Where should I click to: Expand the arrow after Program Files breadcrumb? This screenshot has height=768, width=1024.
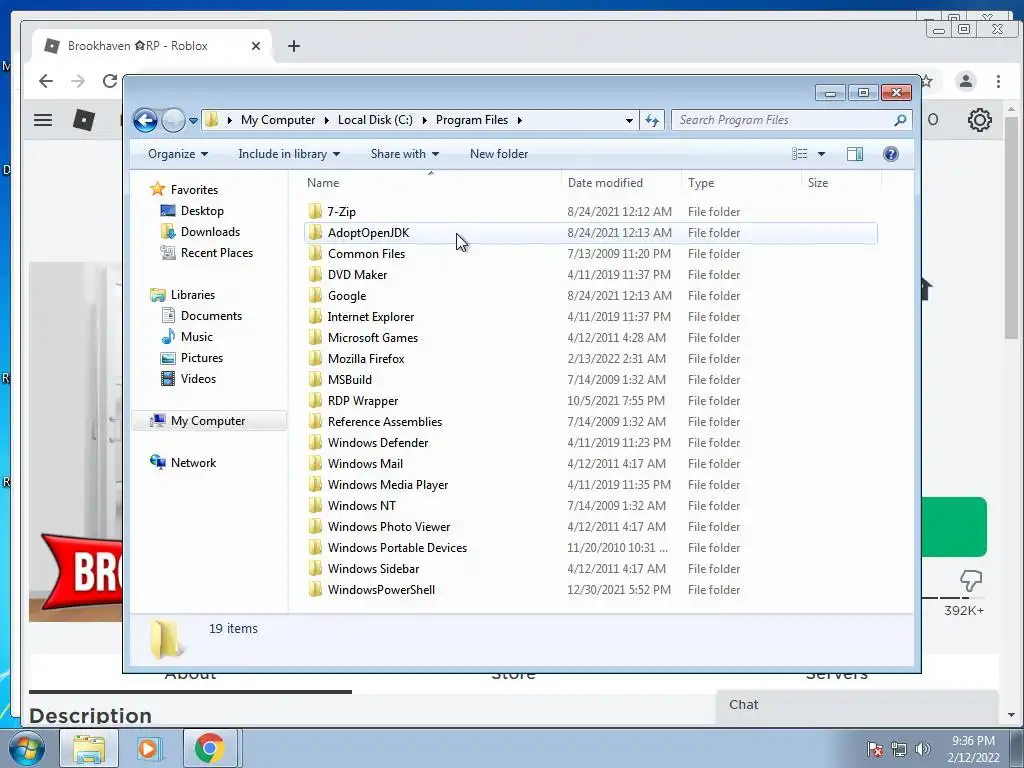pos(520,120)
